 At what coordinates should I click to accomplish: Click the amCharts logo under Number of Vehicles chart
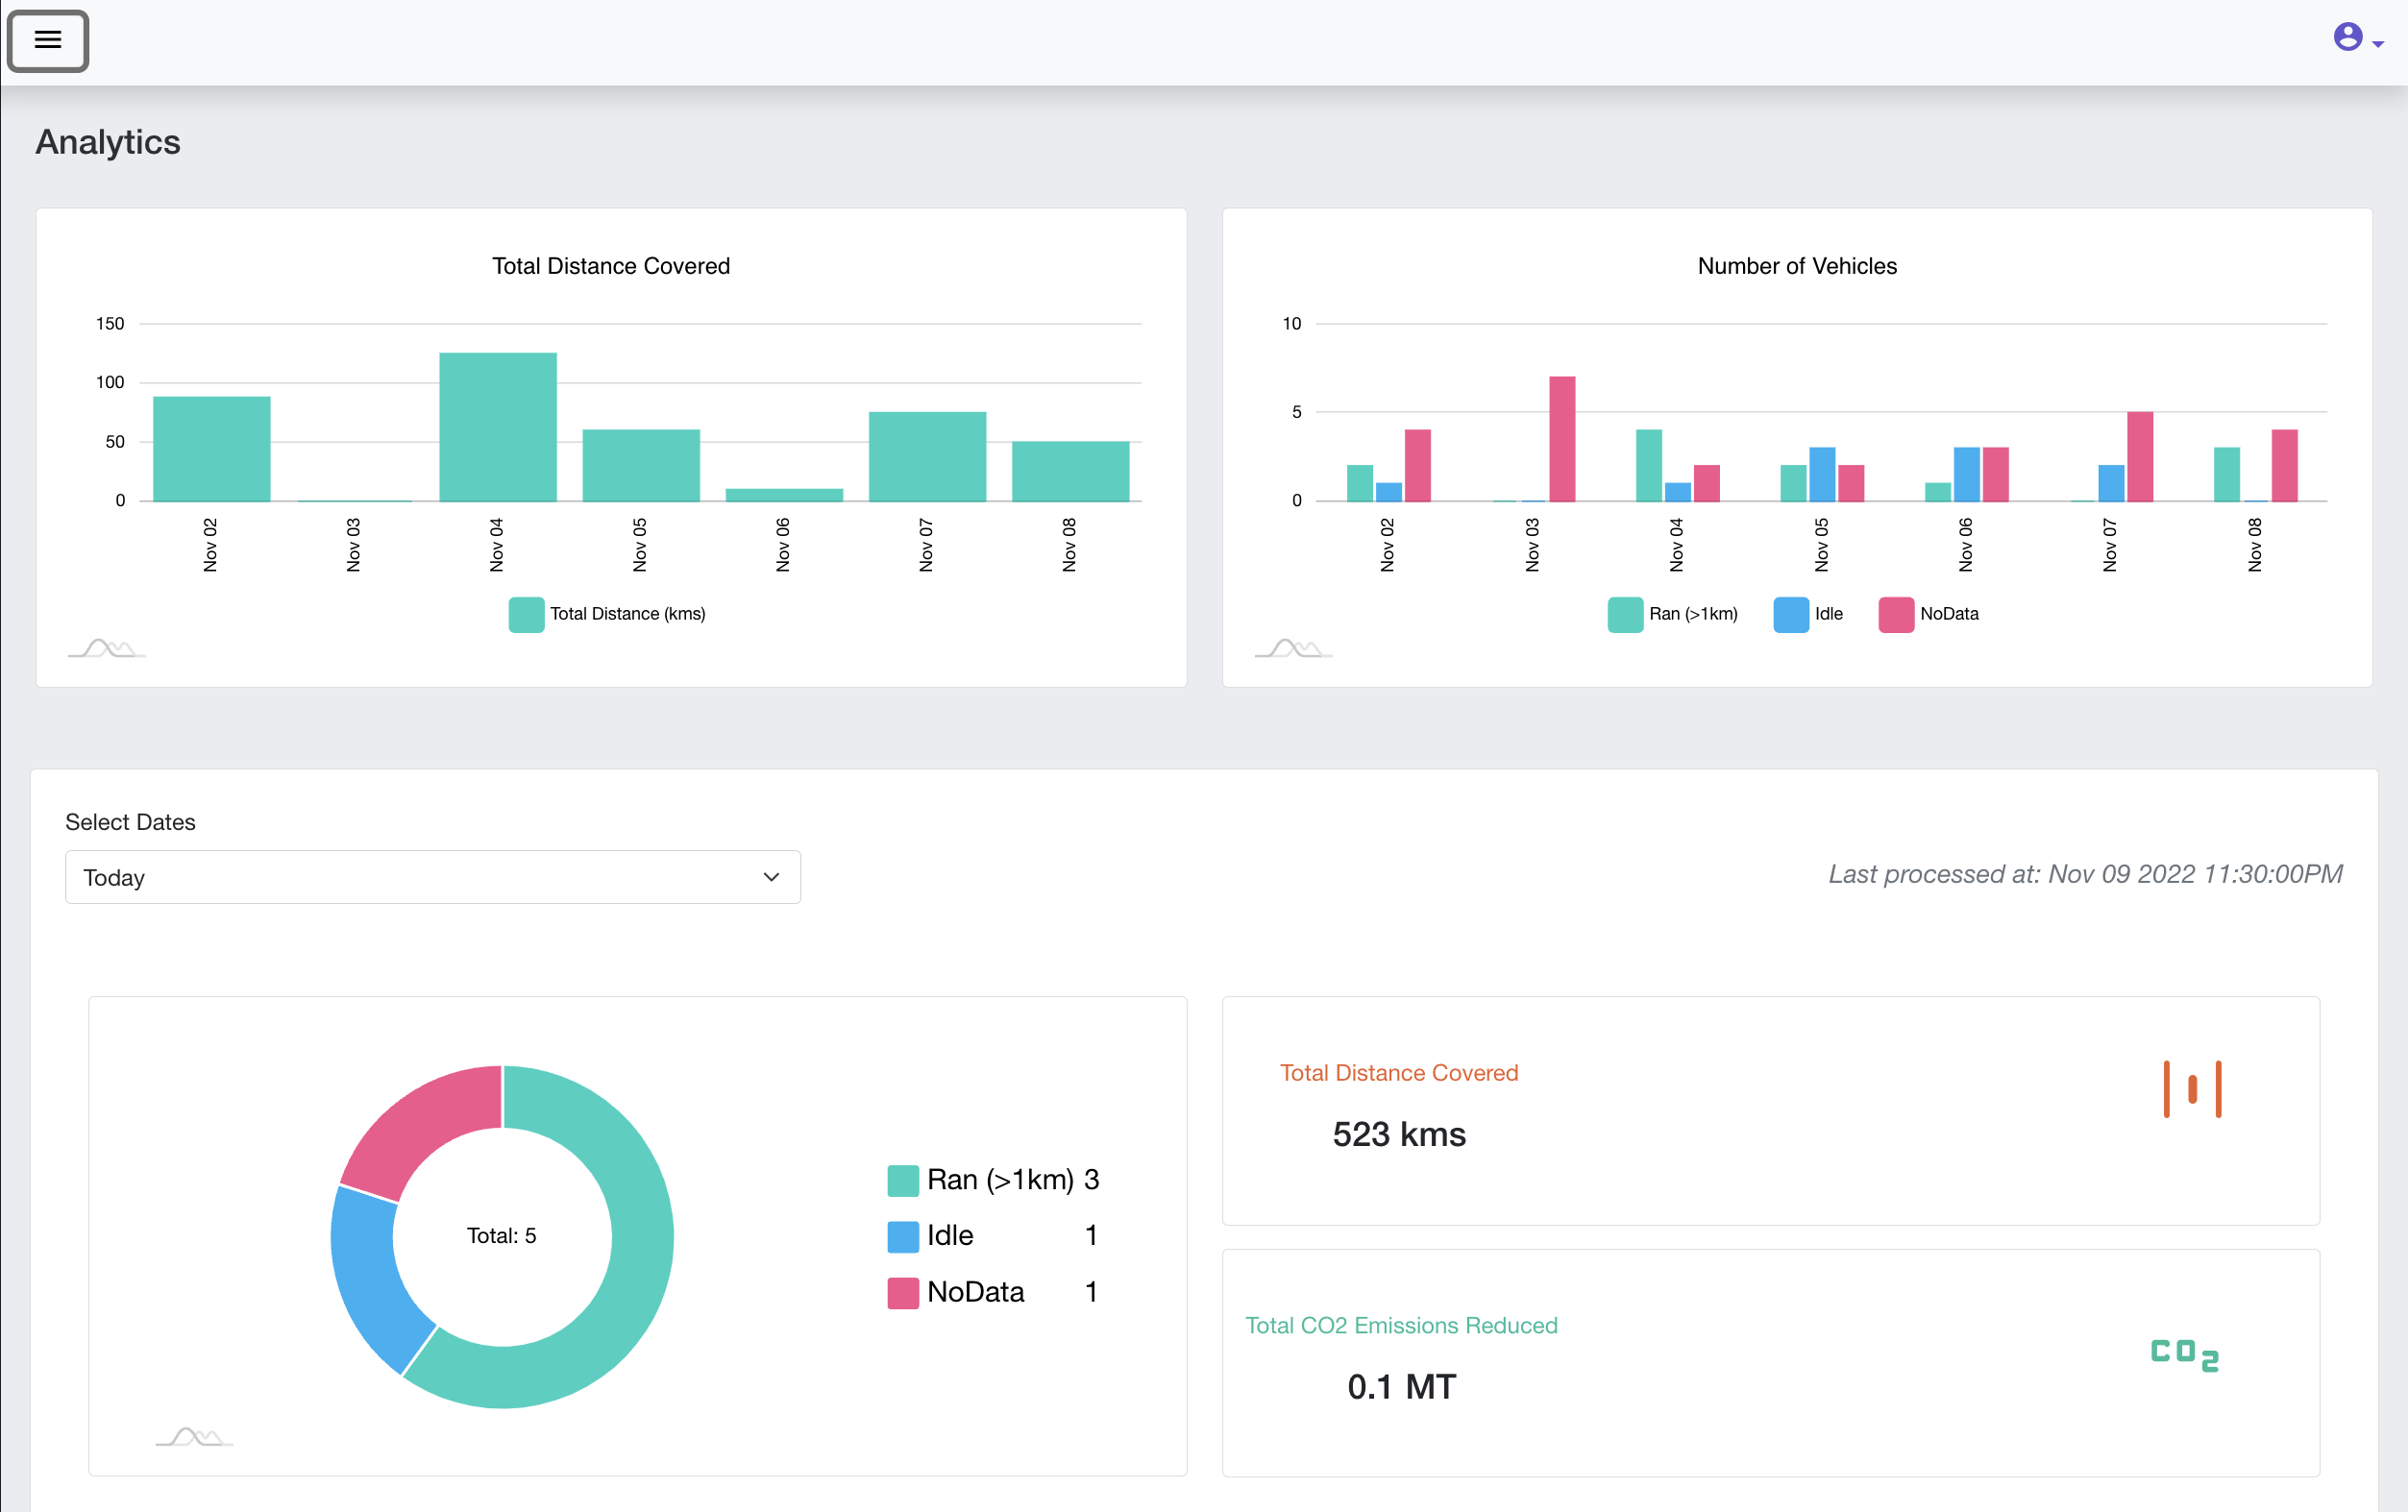[1294, 649]
